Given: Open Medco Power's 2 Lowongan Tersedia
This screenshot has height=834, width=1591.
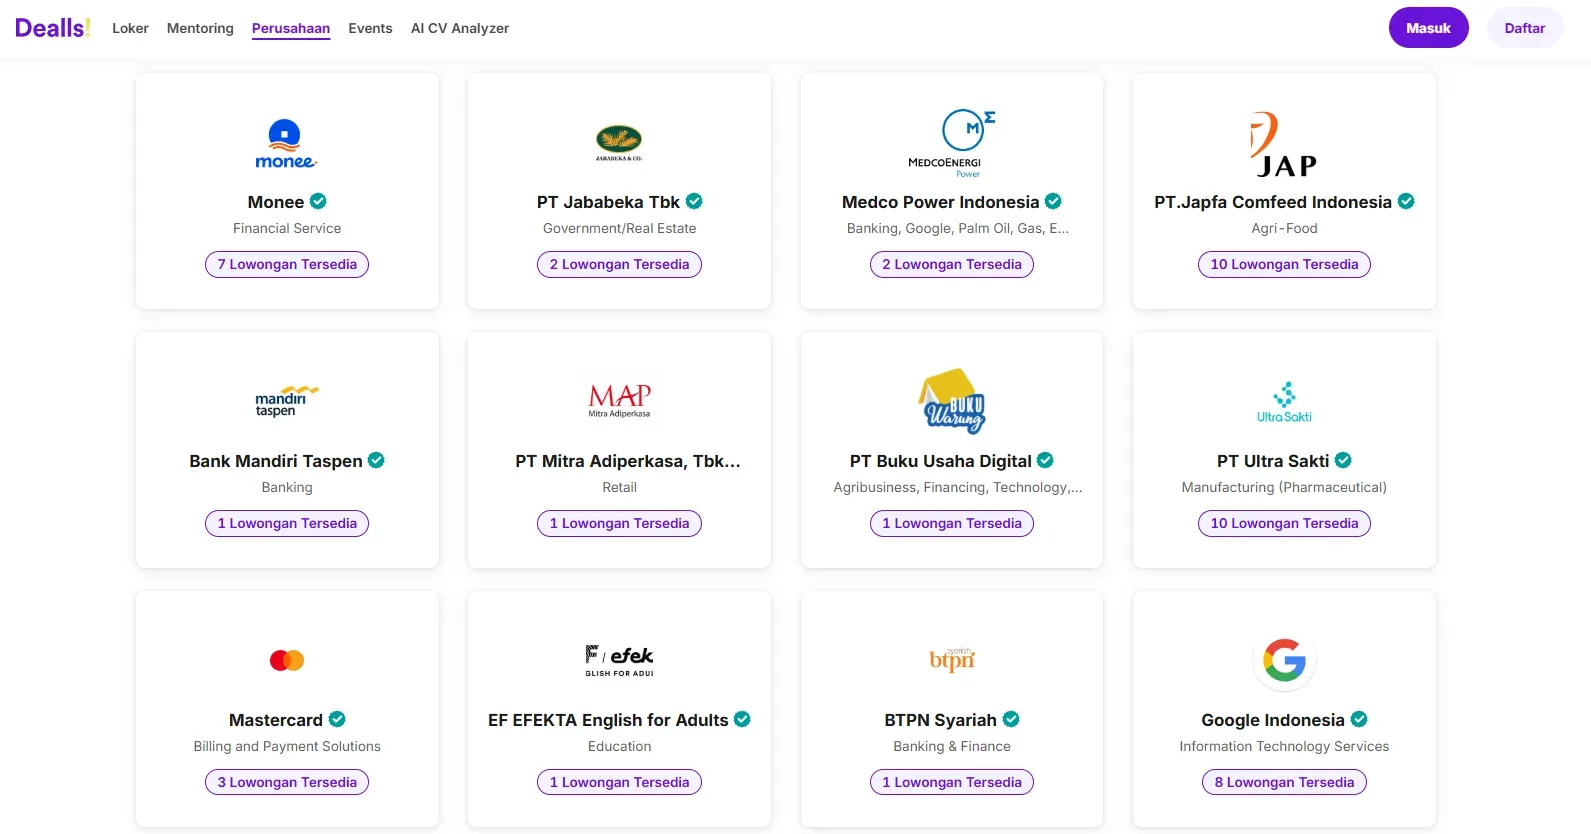Looking at the screenshot, I should click(952, 264).
